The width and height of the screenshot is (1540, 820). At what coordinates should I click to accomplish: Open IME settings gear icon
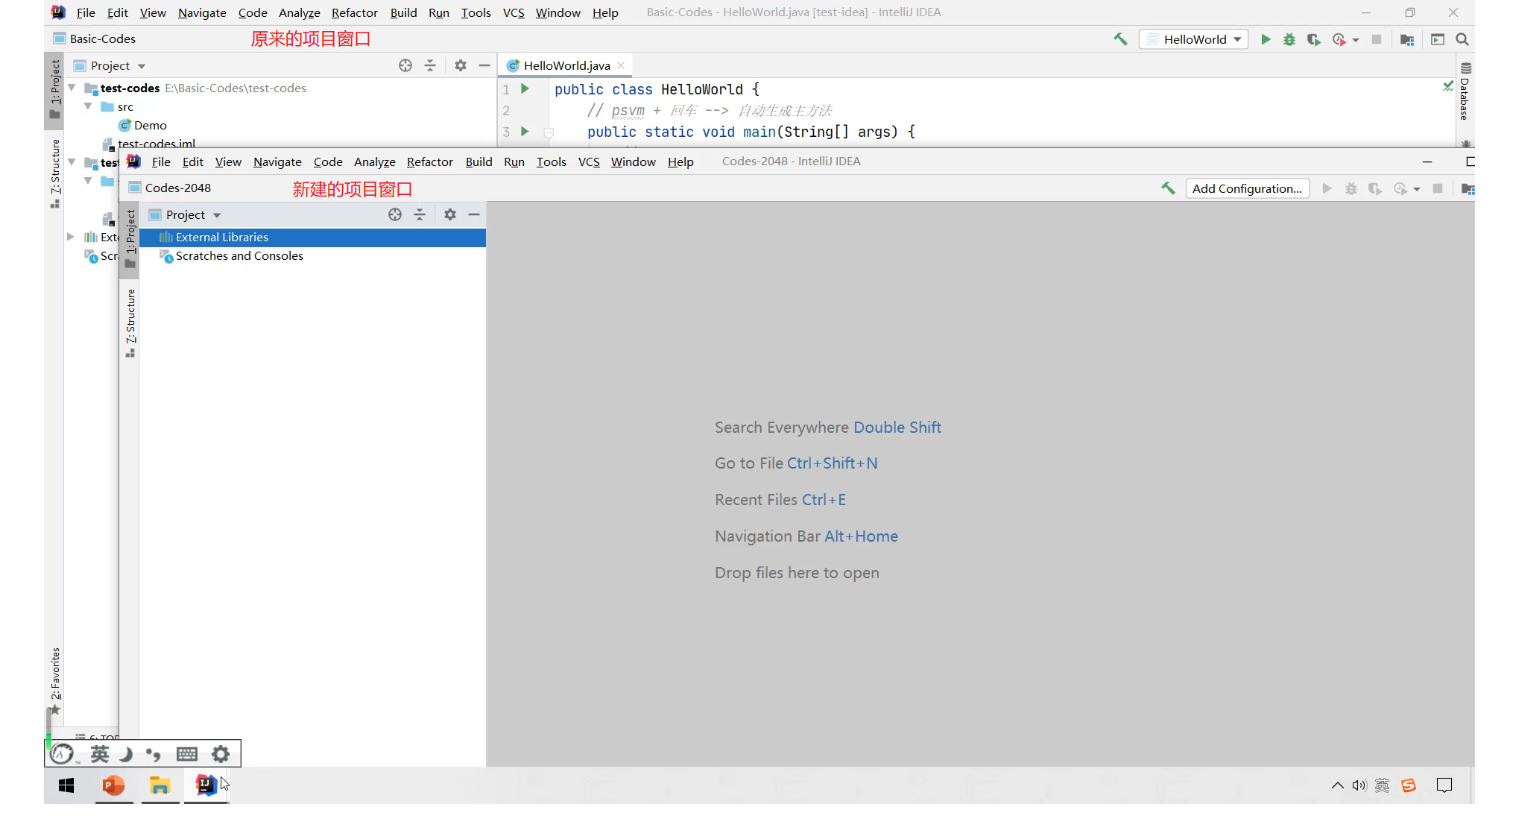[x=221, y=754]
